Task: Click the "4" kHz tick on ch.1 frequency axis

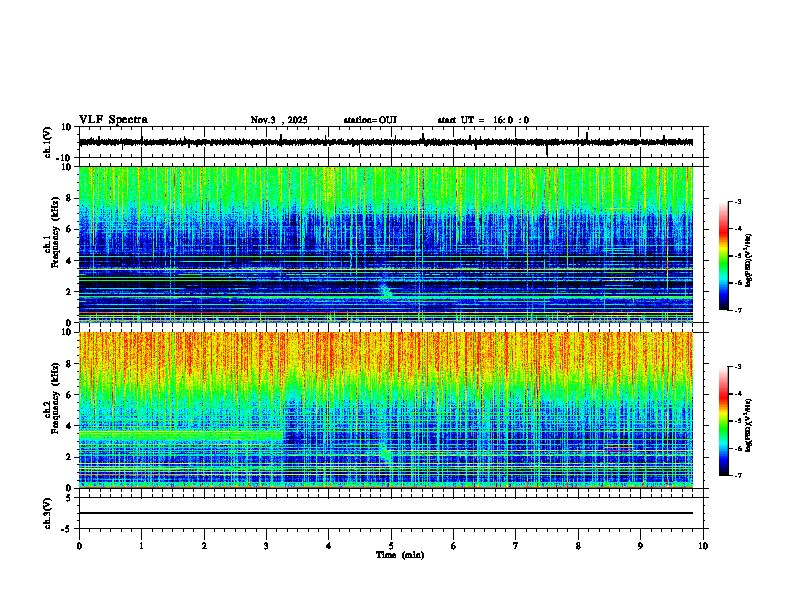Action: pyautogui.click(x=69, y=261)
